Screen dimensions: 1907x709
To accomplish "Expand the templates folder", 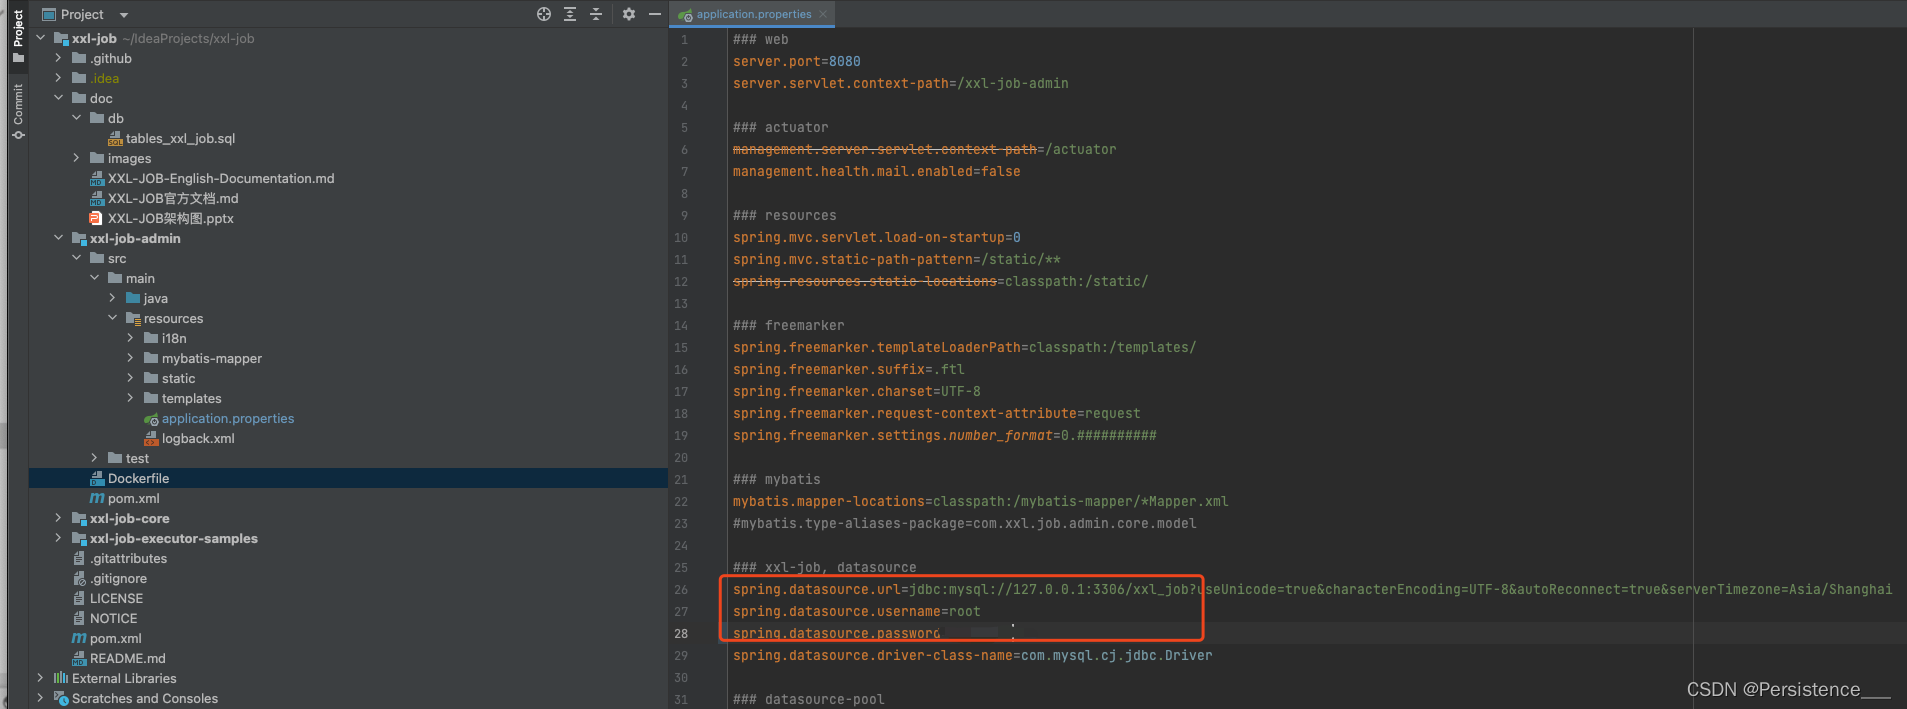I will pyautogui.click(x=131, y=398).
